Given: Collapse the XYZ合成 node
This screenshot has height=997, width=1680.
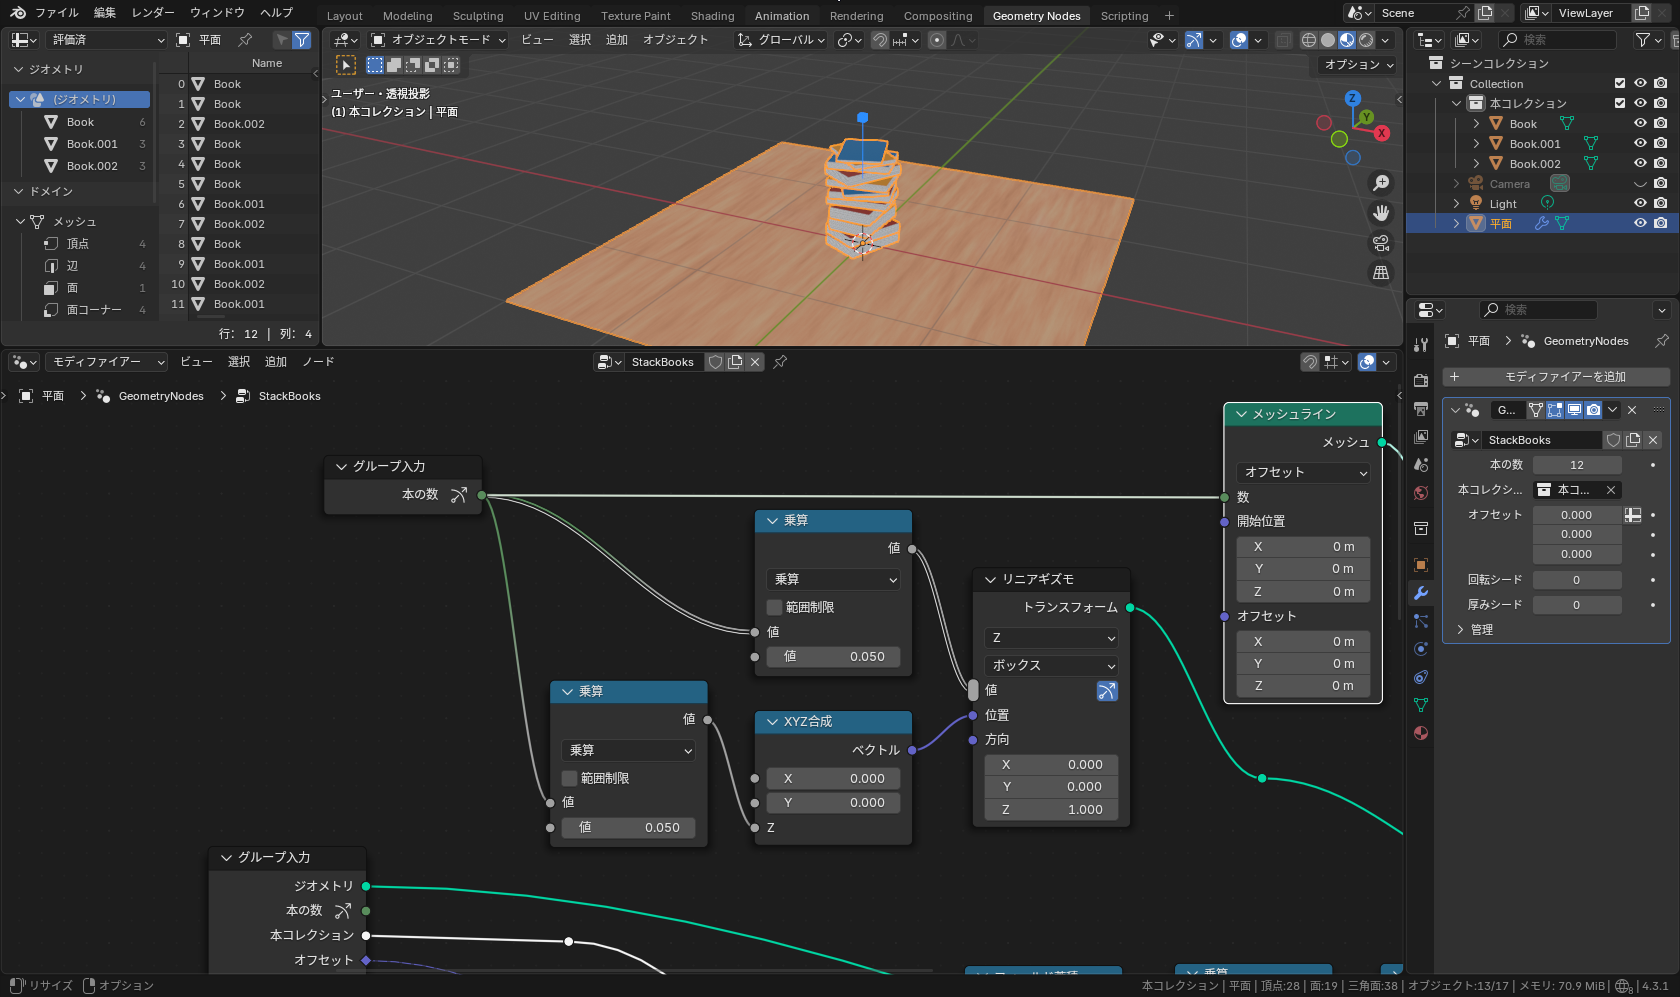Looking at the screenshot, I should [x=772, y=722].
